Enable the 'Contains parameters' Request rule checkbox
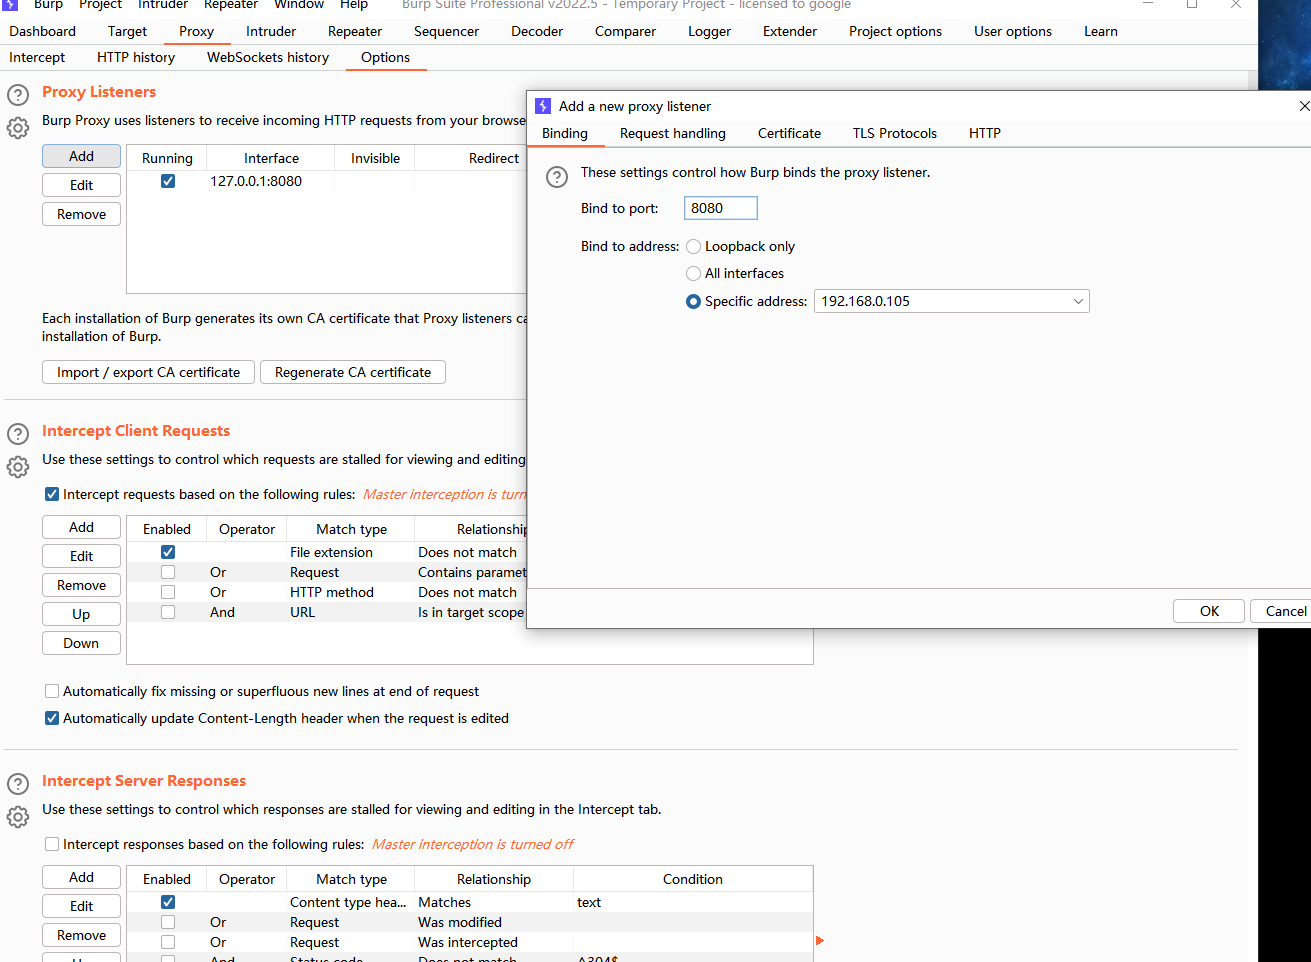 tap(168, 572)
